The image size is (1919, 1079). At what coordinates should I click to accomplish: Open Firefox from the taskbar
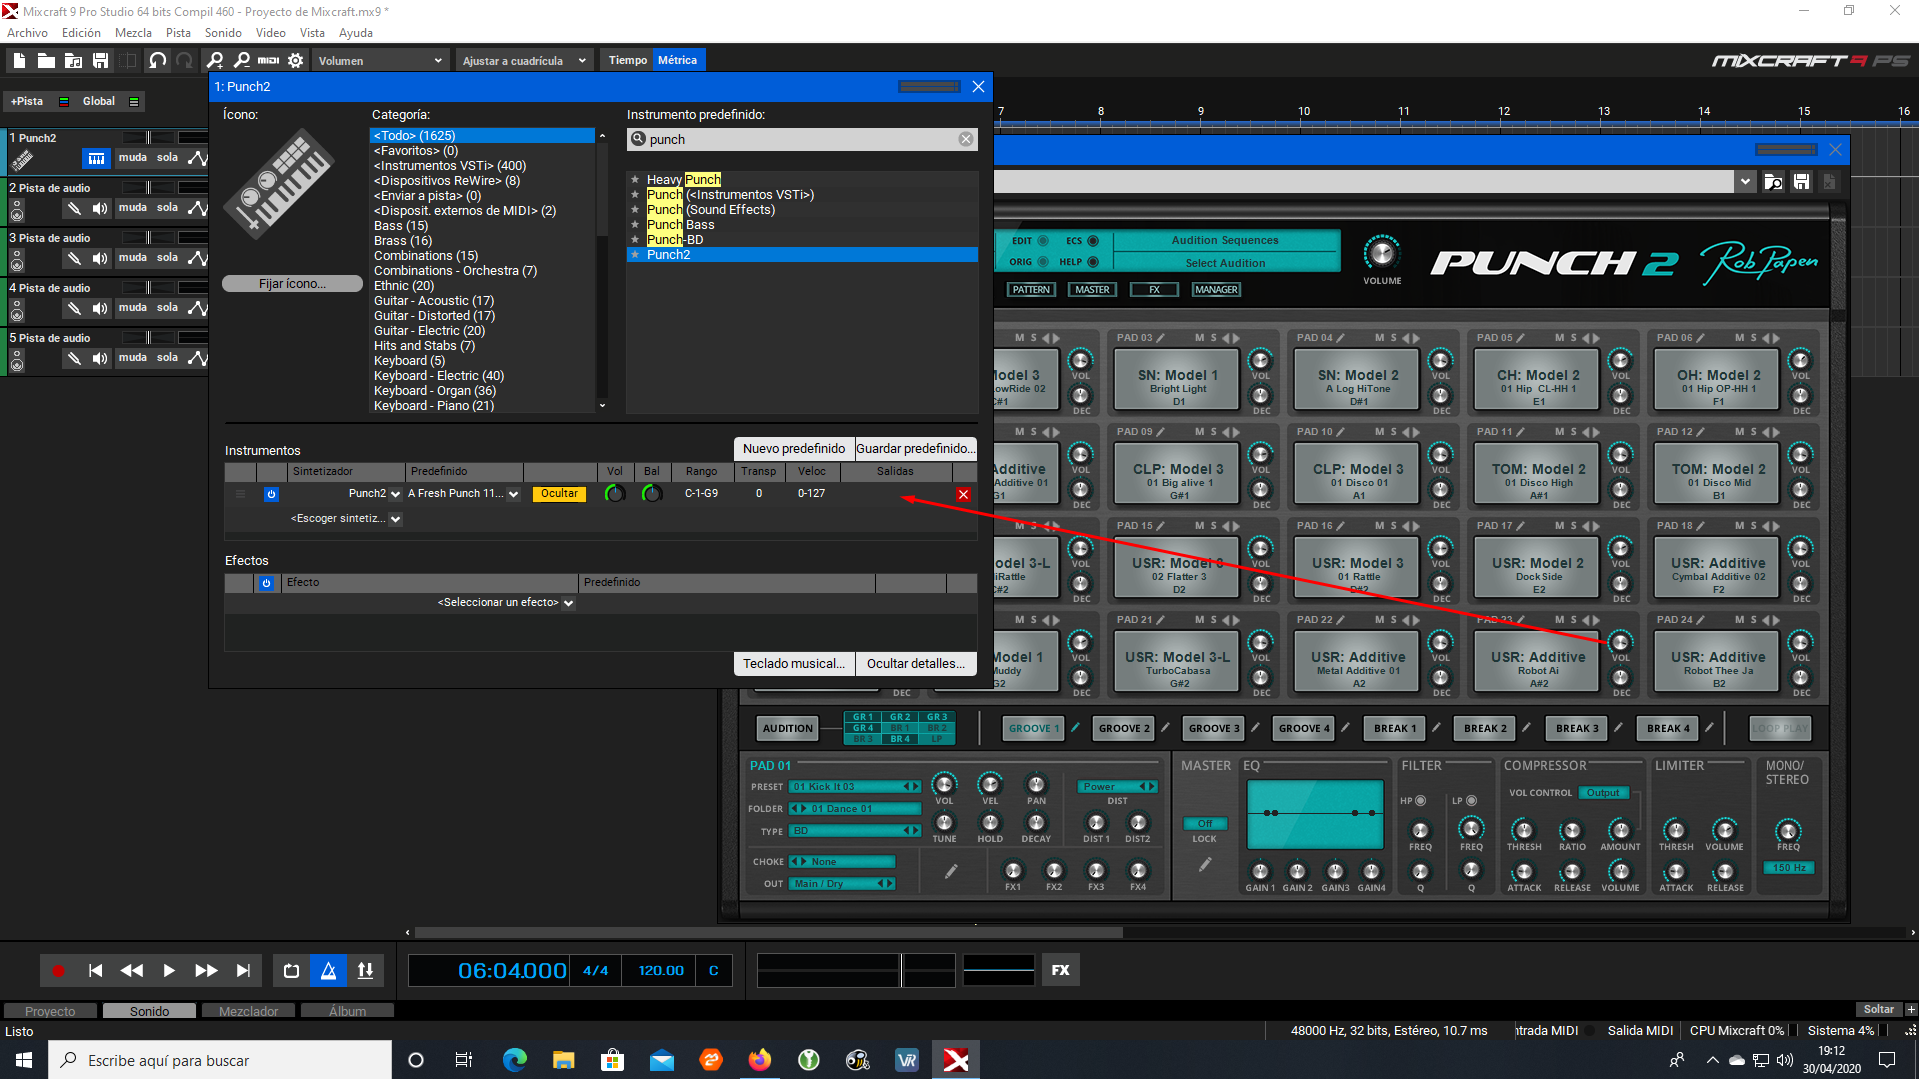[x=760, y=1060]
